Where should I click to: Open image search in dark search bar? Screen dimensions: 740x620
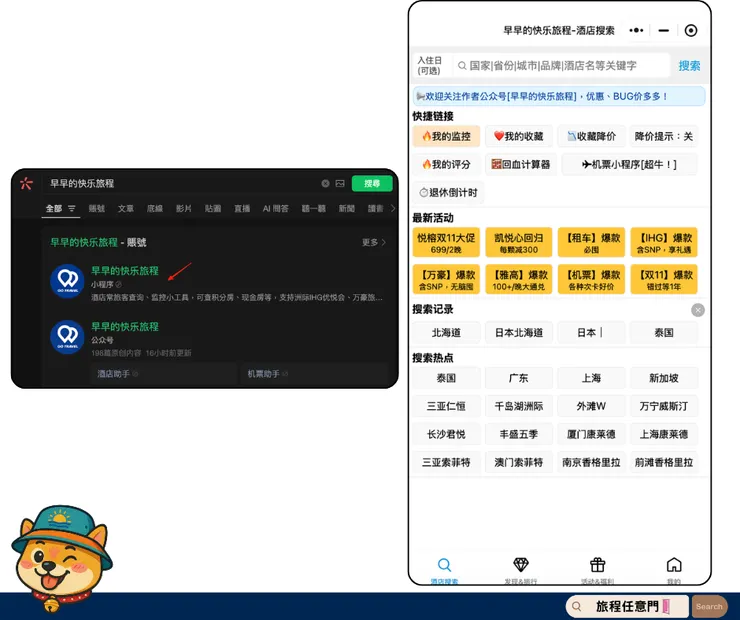(340, 184)
